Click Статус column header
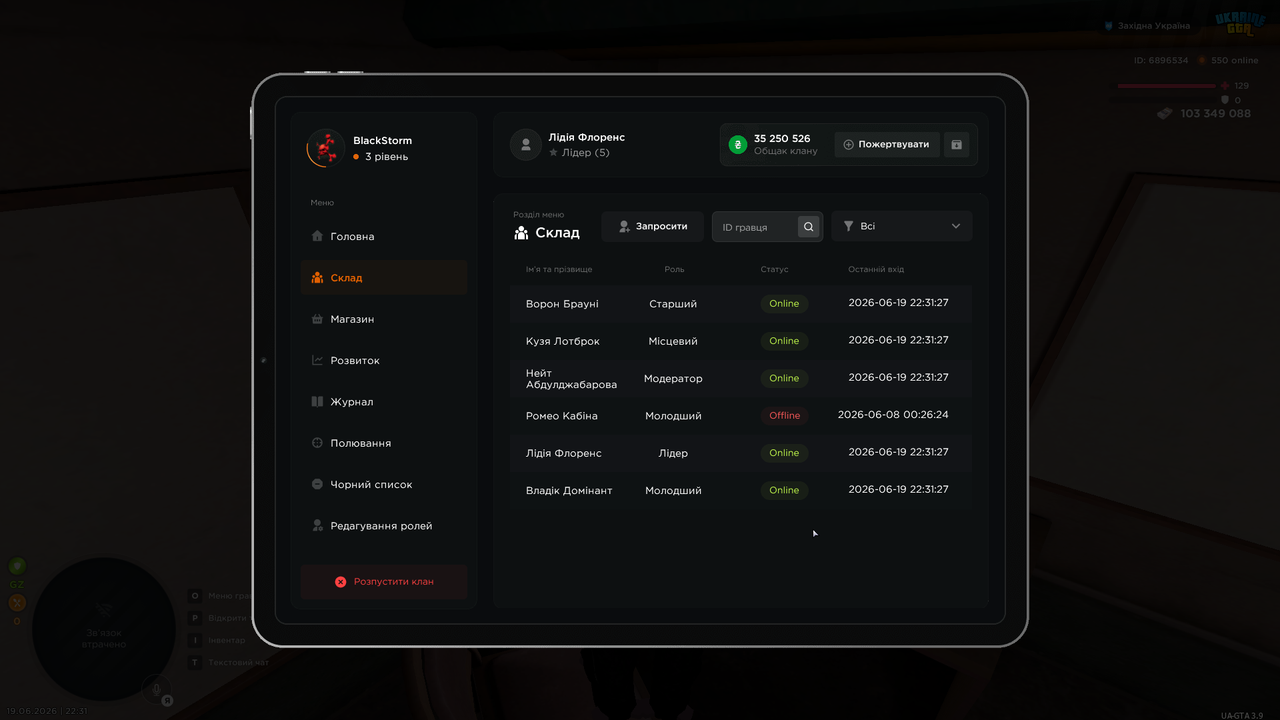 [x=774, y=269]
